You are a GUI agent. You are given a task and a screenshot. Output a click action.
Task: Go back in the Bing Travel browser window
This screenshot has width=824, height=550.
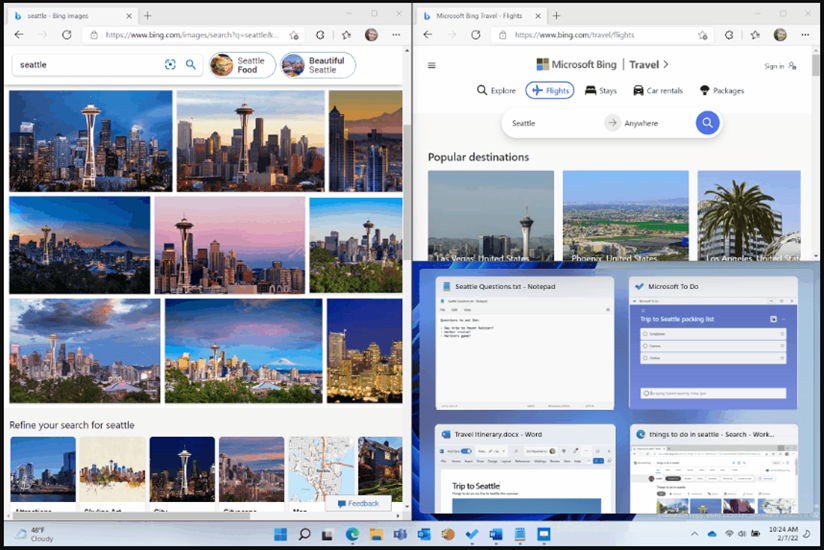[x=428, y=35]
